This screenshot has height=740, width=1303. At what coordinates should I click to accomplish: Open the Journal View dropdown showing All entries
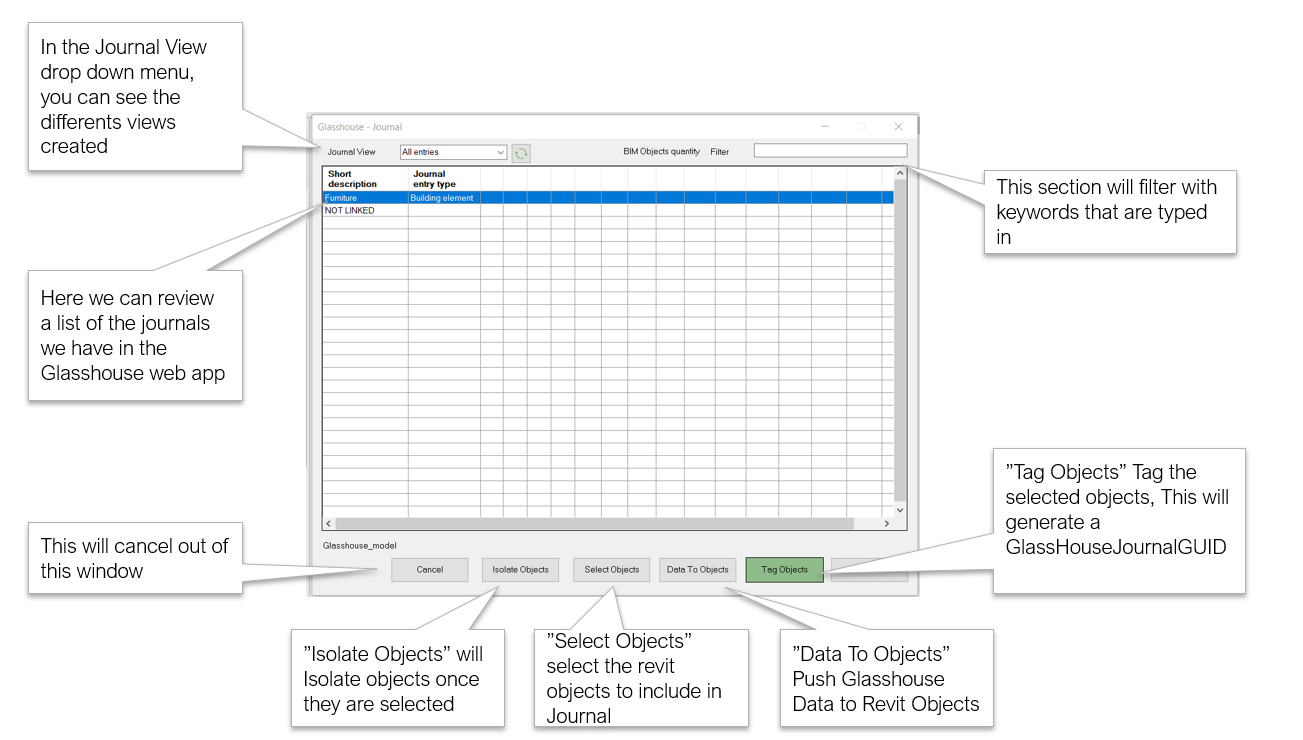click(453, 152)
